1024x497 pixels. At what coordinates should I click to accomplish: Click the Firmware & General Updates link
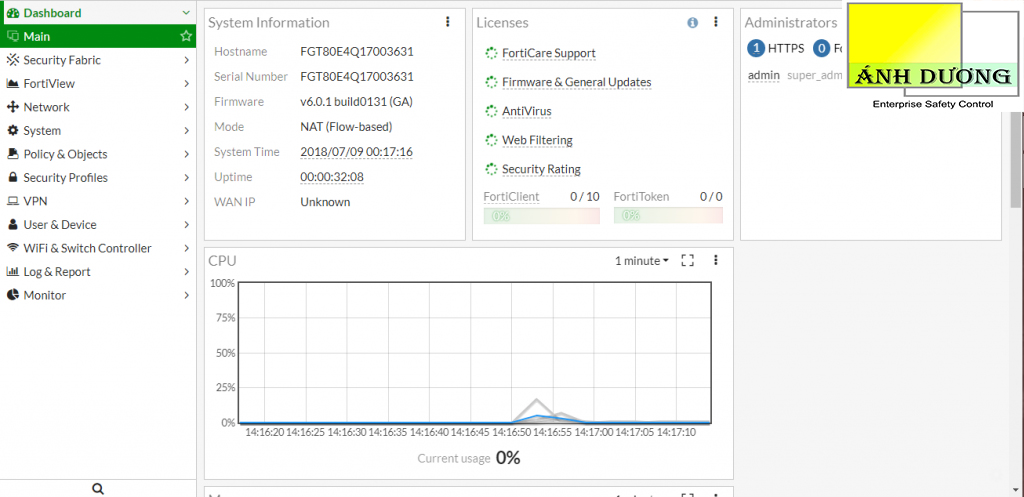pos(577,82)
